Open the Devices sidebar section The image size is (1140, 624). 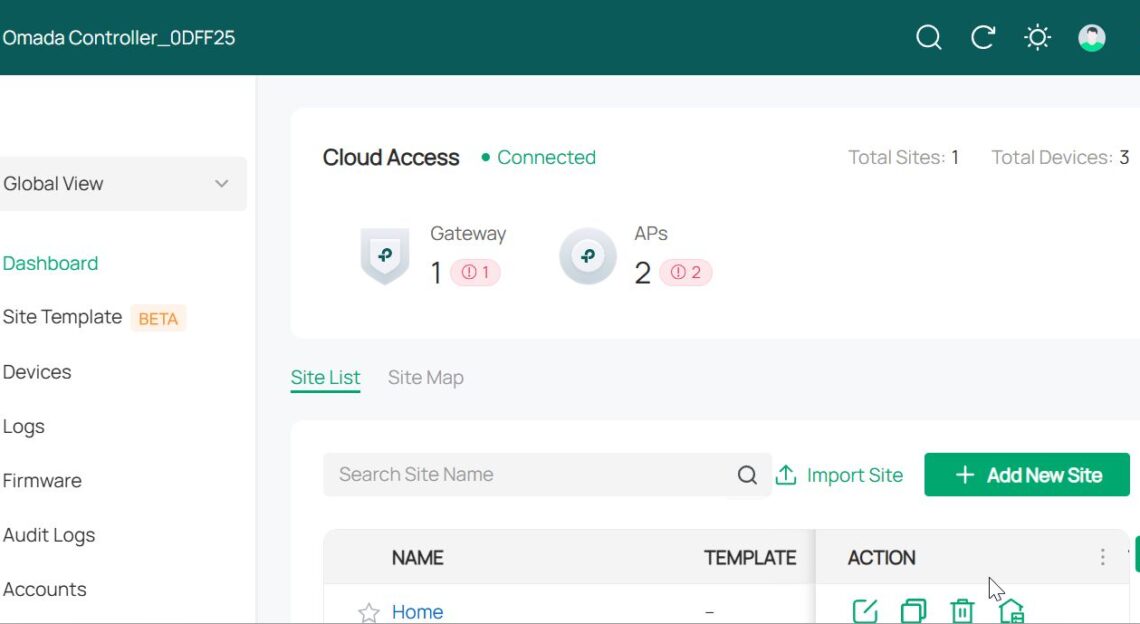[x=38, y=372]
